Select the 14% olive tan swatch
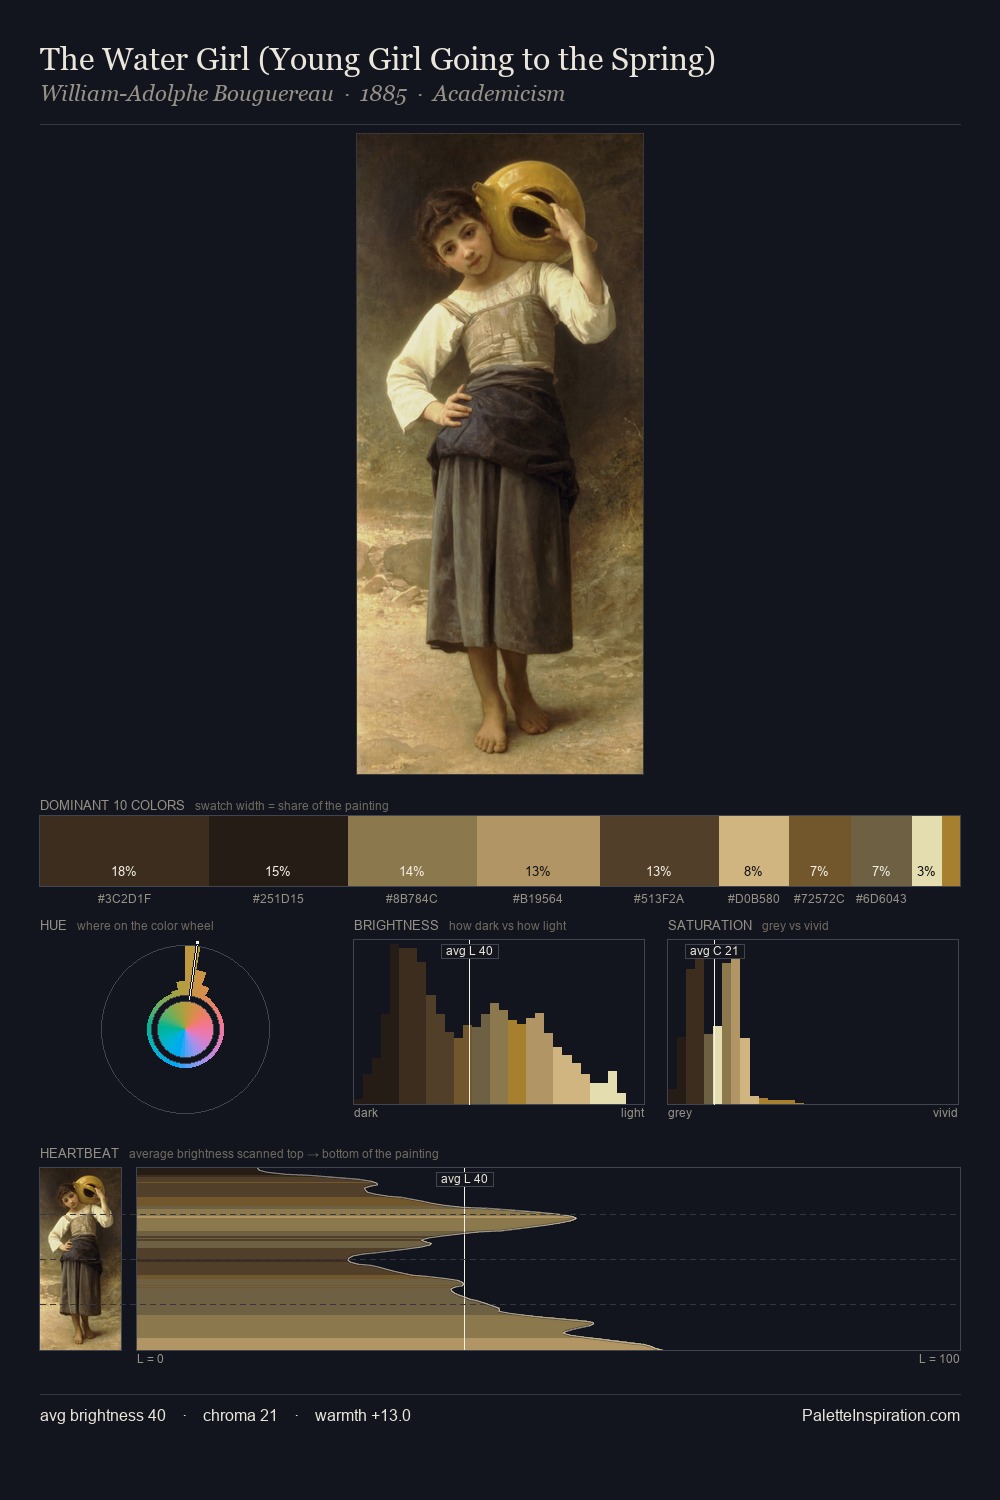 coord(412,851)
